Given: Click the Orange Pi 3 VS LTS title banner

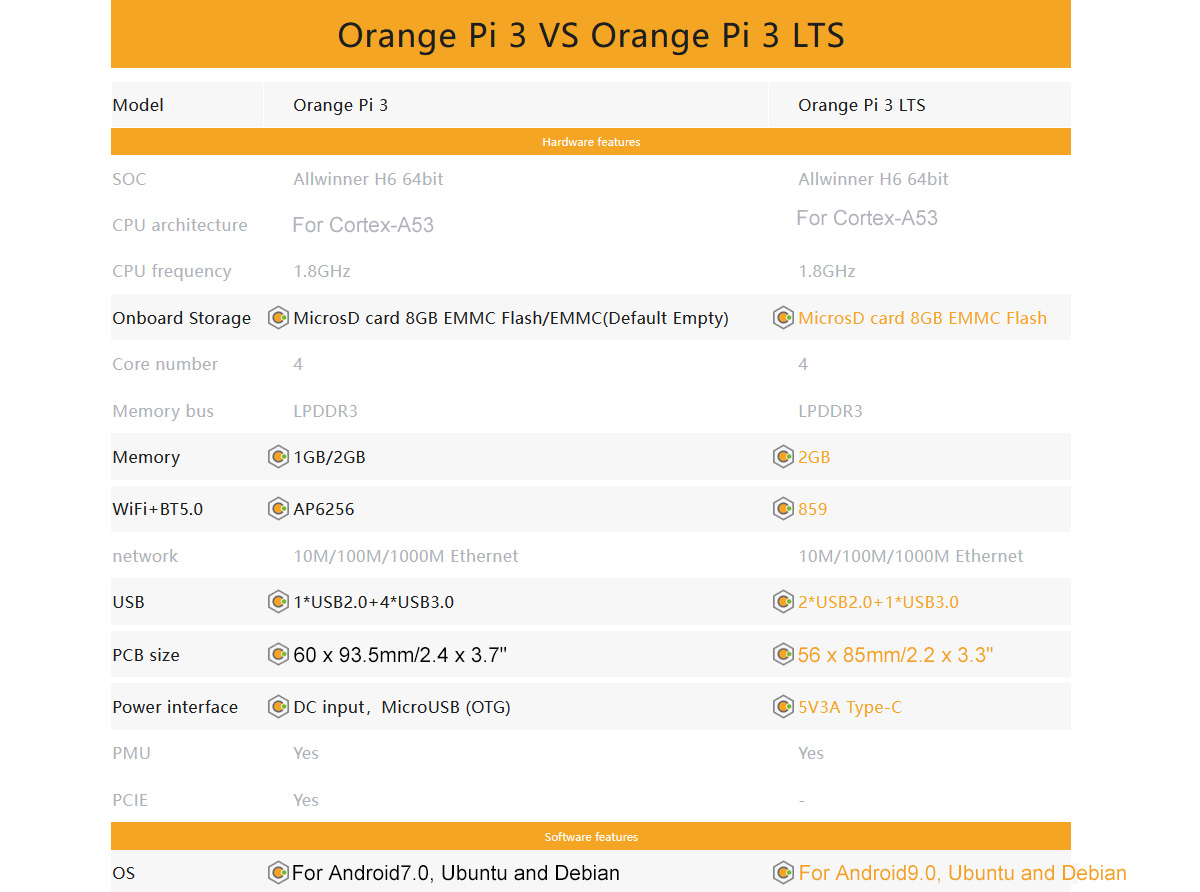Looking at the screenshot, I should coord(591,35).
